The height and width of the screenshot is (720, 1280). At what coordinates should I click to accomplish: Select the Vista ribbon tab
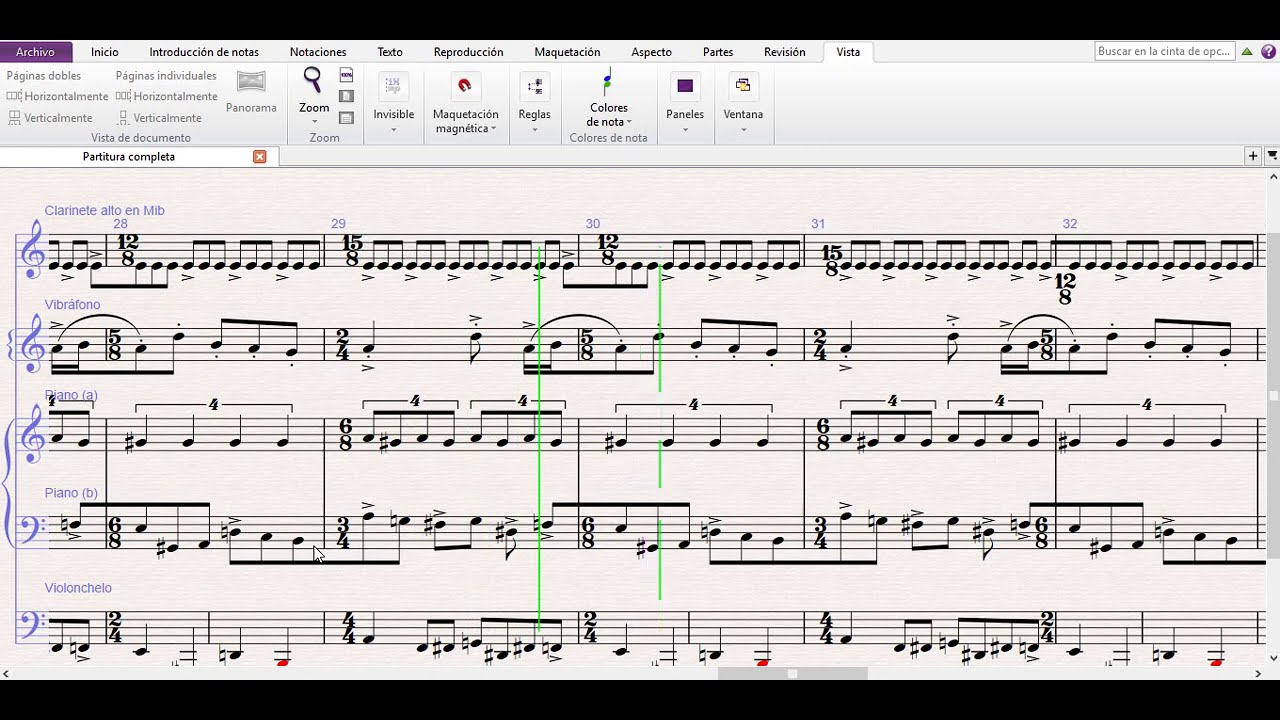(x=848, y=52)
